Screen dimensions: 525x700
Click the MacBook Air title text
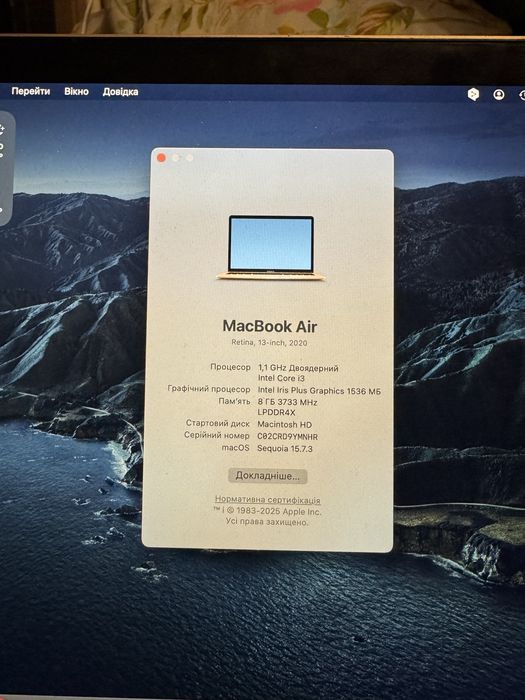pyautogui.click(x=270, y=326)
